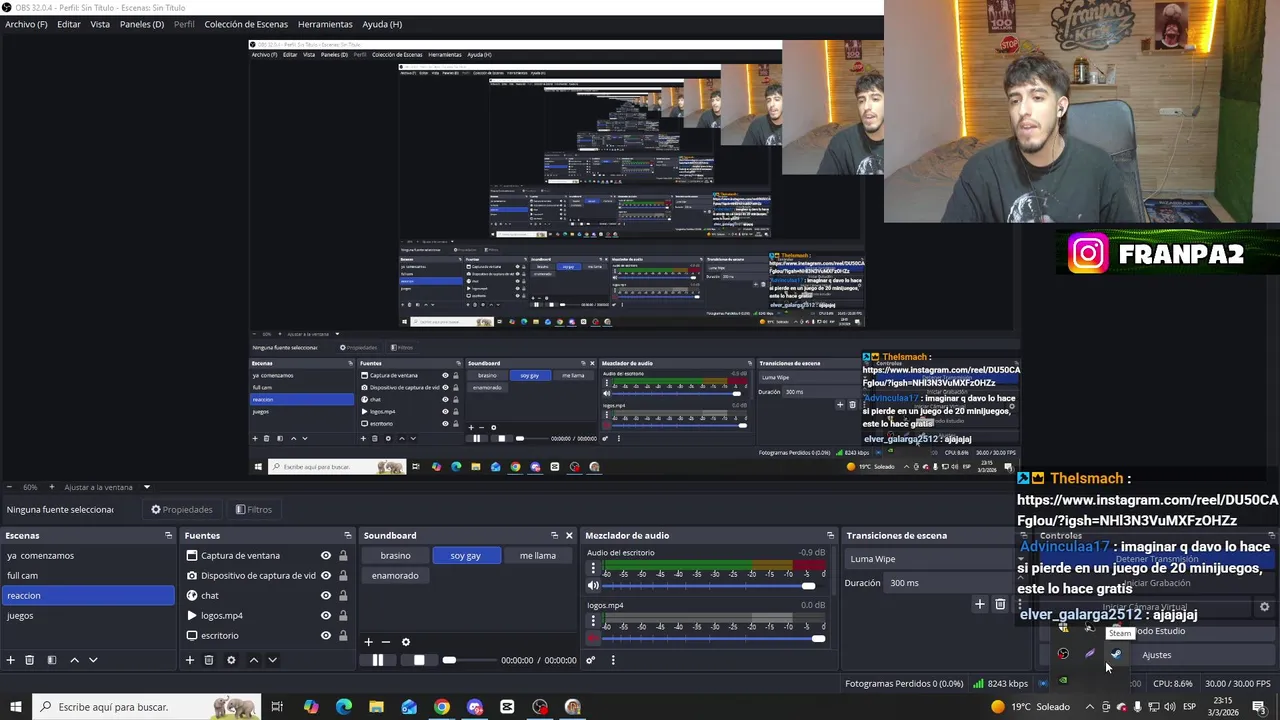
Task: Play the brasino sound
Action: [x=395, y=556]
